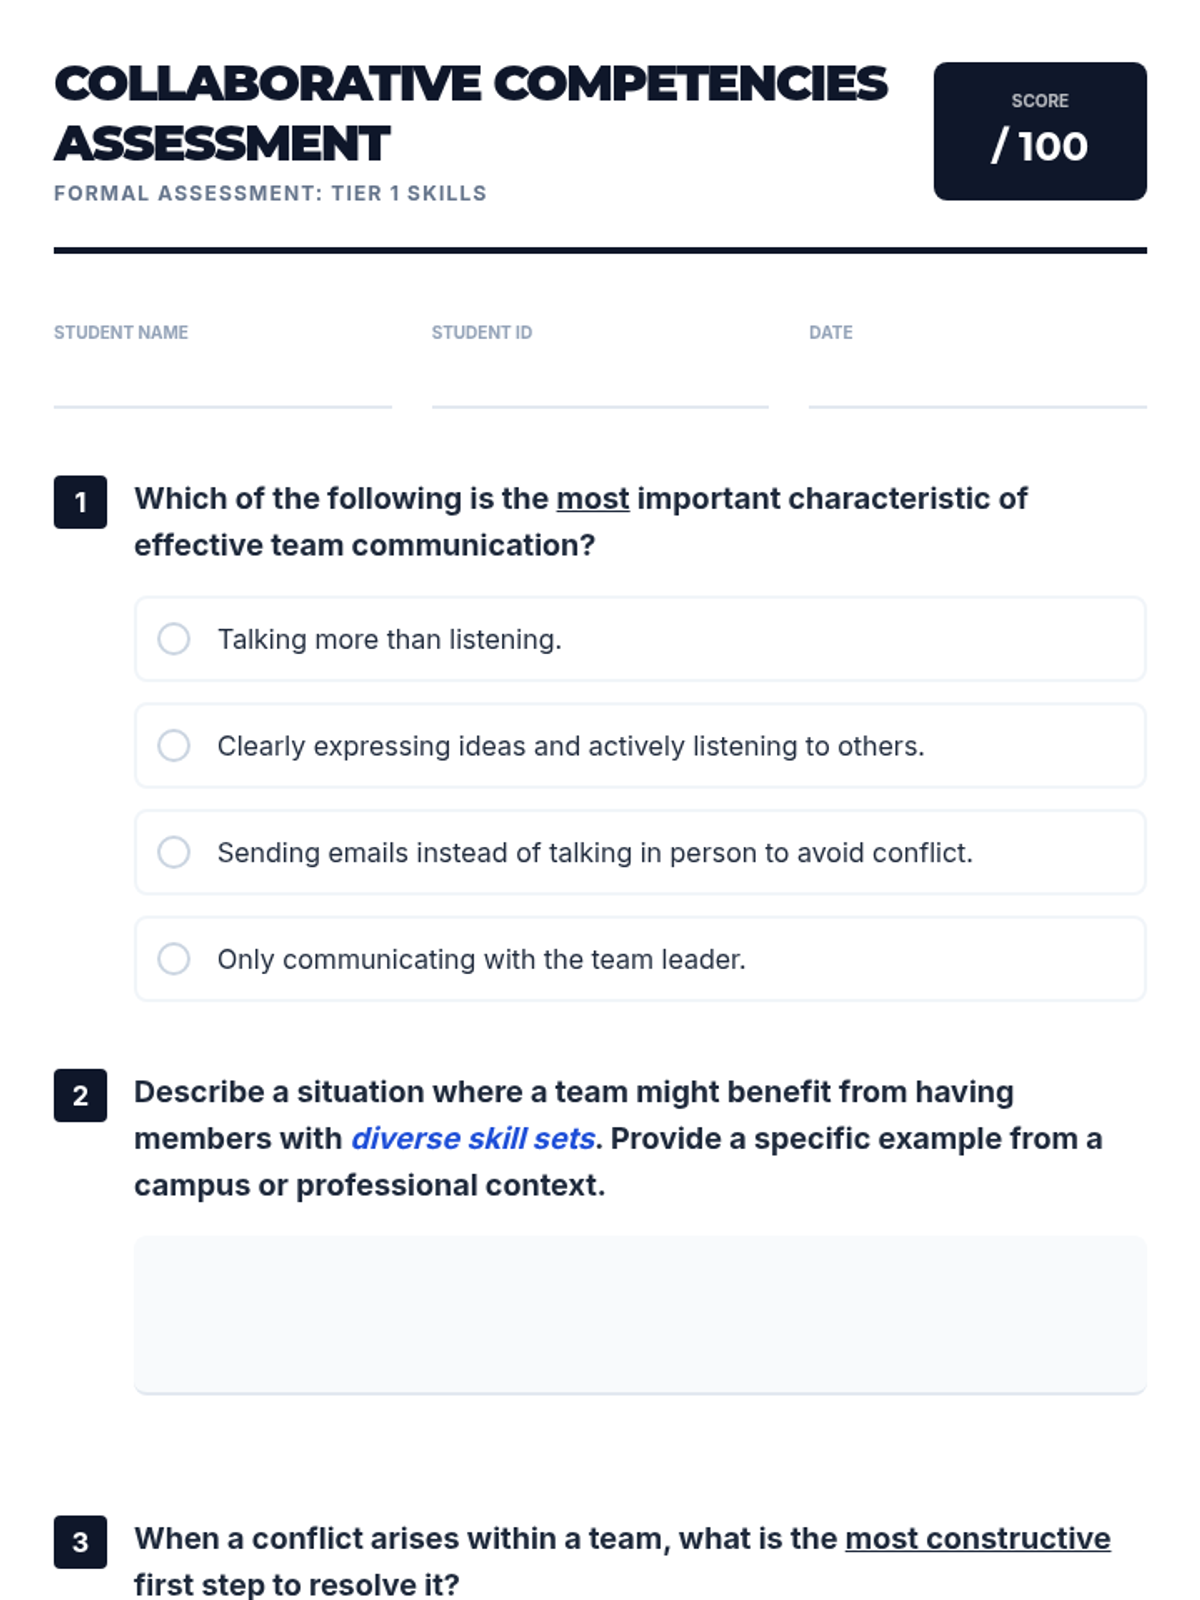Image resolution: width=1200 pixels, height=1600 pixels.
Task: Click the "Student ID" label
Action: click(x=481, y=332)
